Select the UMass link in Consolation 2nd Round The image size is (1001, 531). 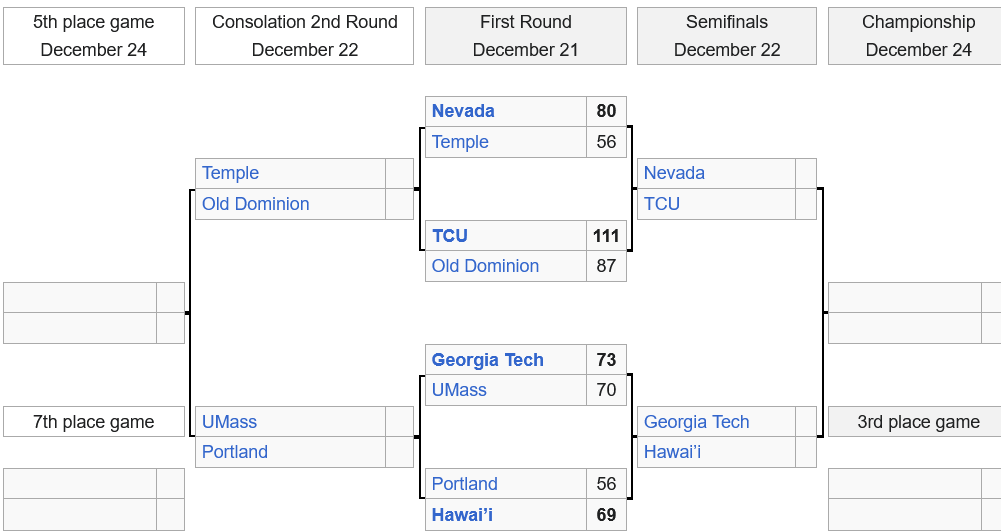click(229, 422)
